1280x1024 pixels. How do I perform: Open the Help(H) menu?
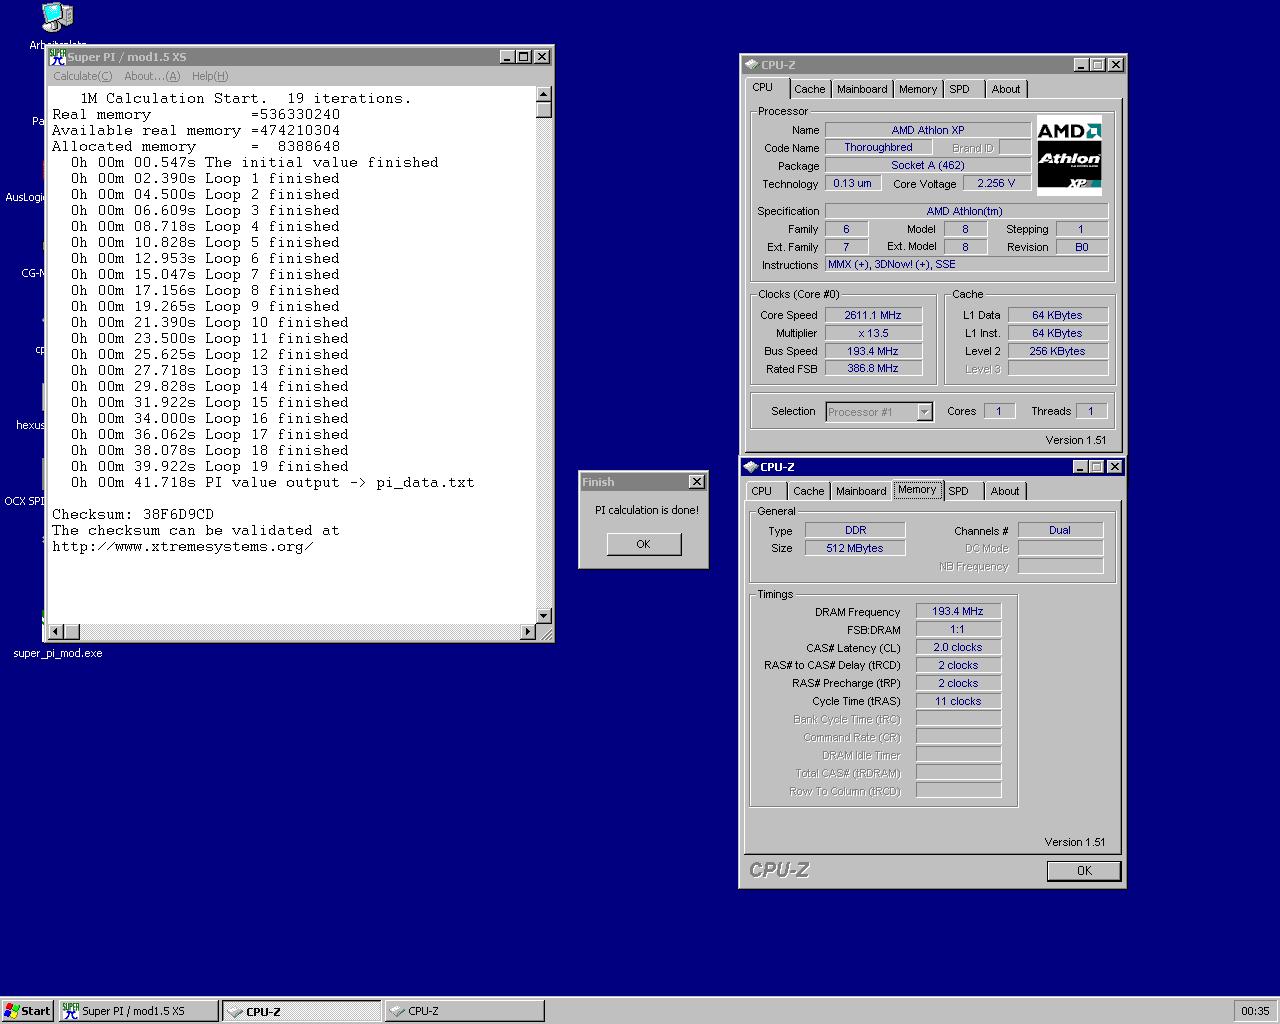click(210, 76)
